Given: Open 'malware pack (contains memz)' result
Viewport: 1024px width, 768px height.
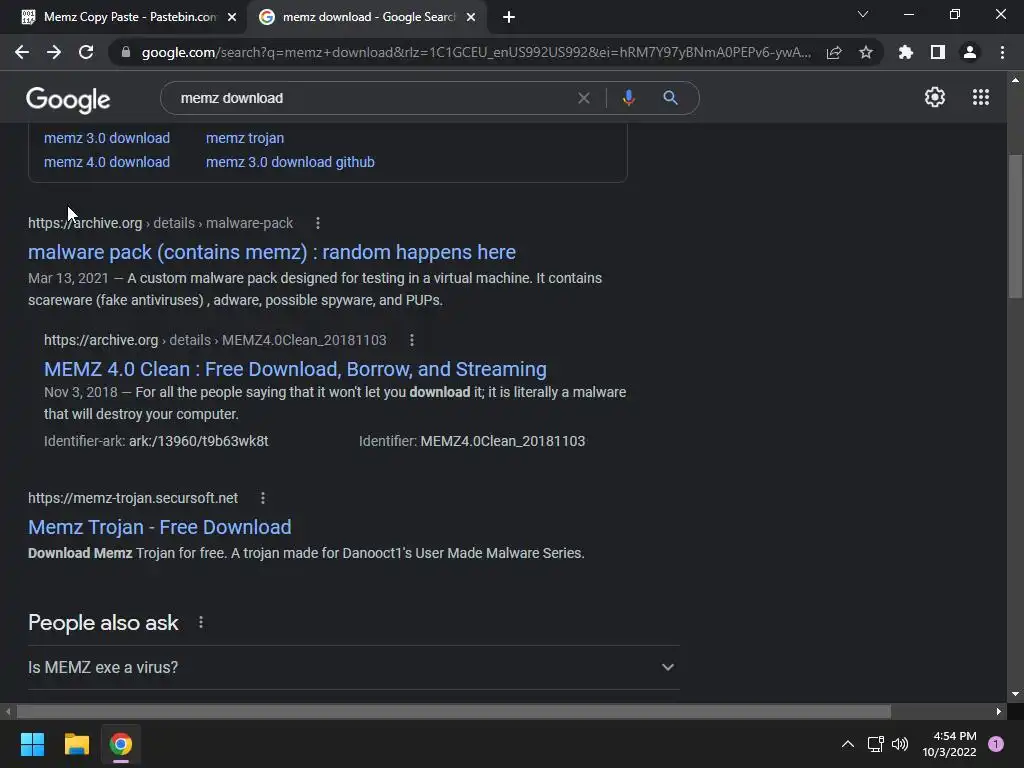Looking at the screenshot, I should [x=272, y=252].
